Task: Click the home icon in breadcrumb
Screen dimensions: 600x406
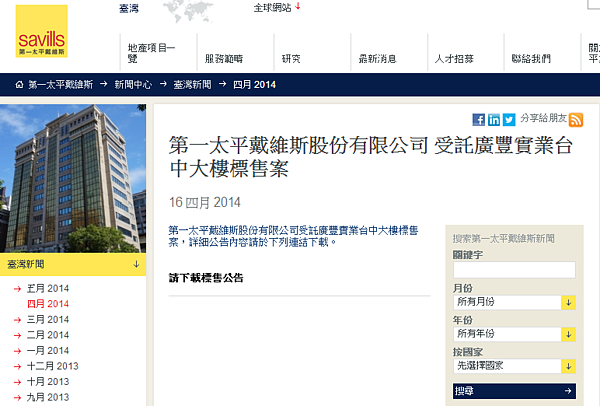Action: (x=19, y=85)
